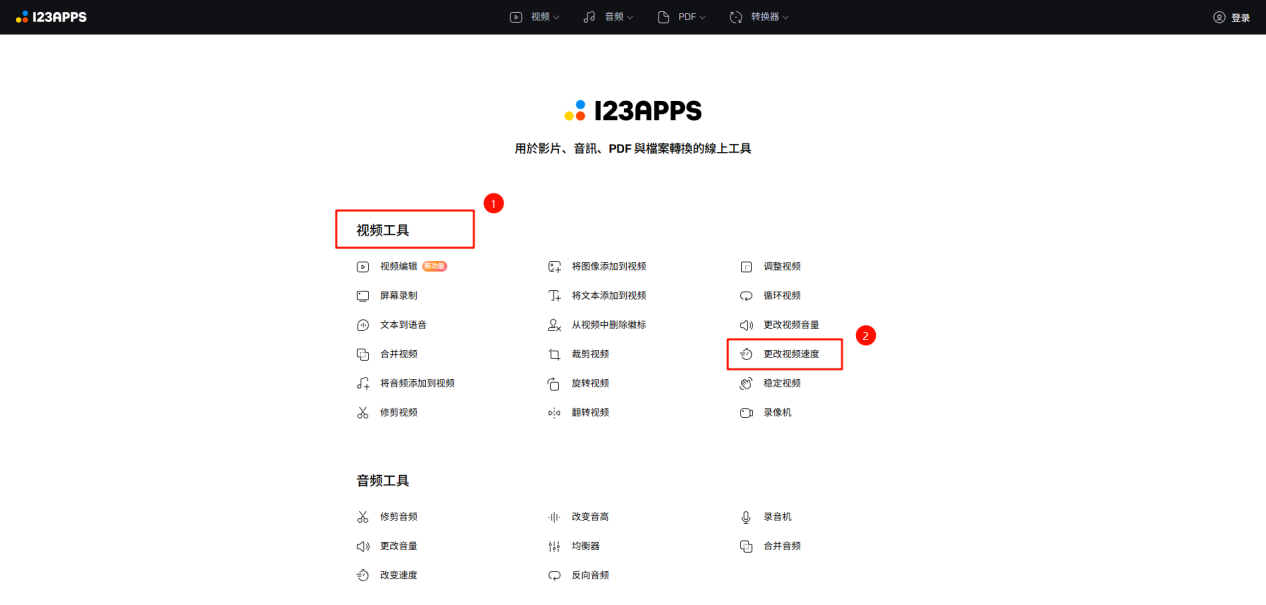Click the PDF document icon in navbar
The height and width of the screenshot is (605, 1266).
tap(663, 17)
